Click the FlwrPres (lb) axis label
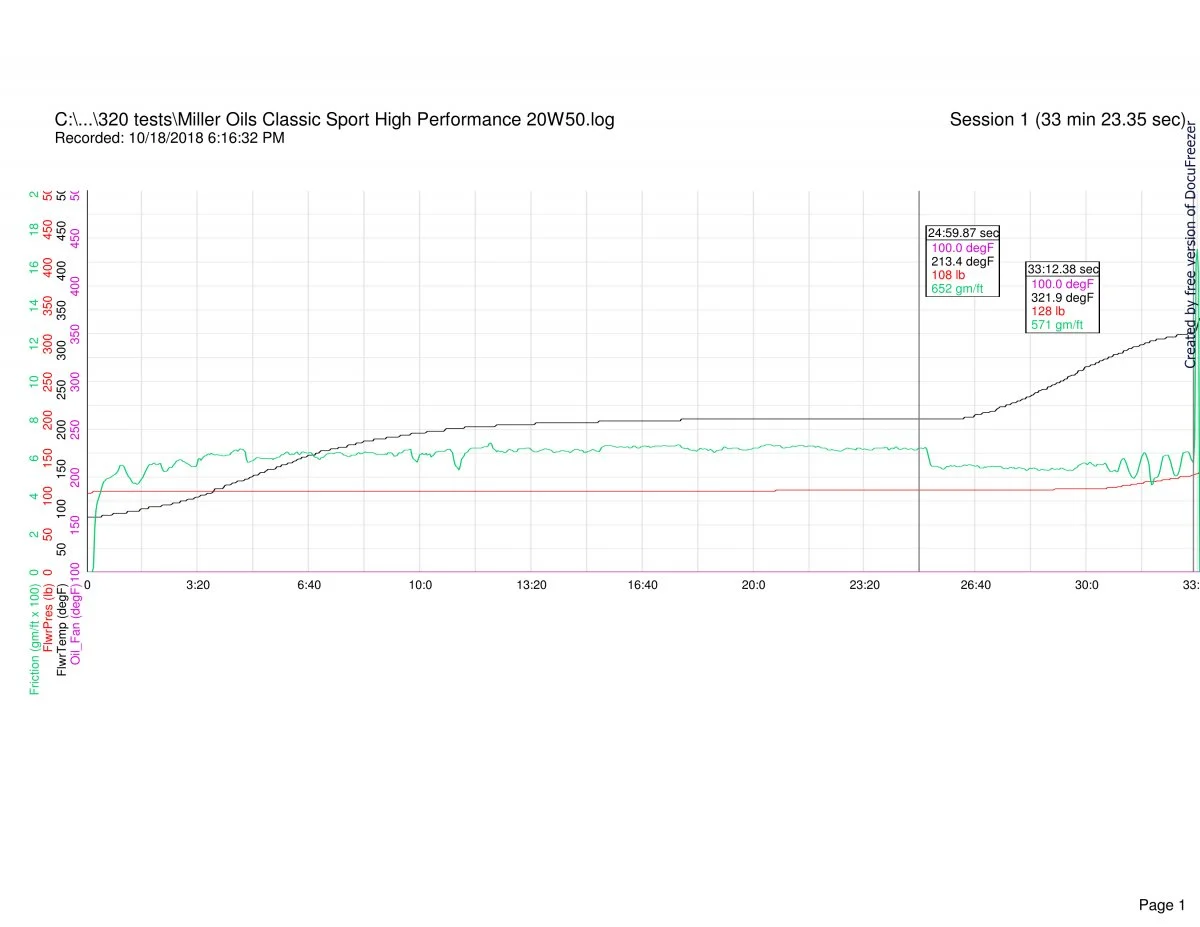This screenshot has height=927, width=1200. (49, 623)
